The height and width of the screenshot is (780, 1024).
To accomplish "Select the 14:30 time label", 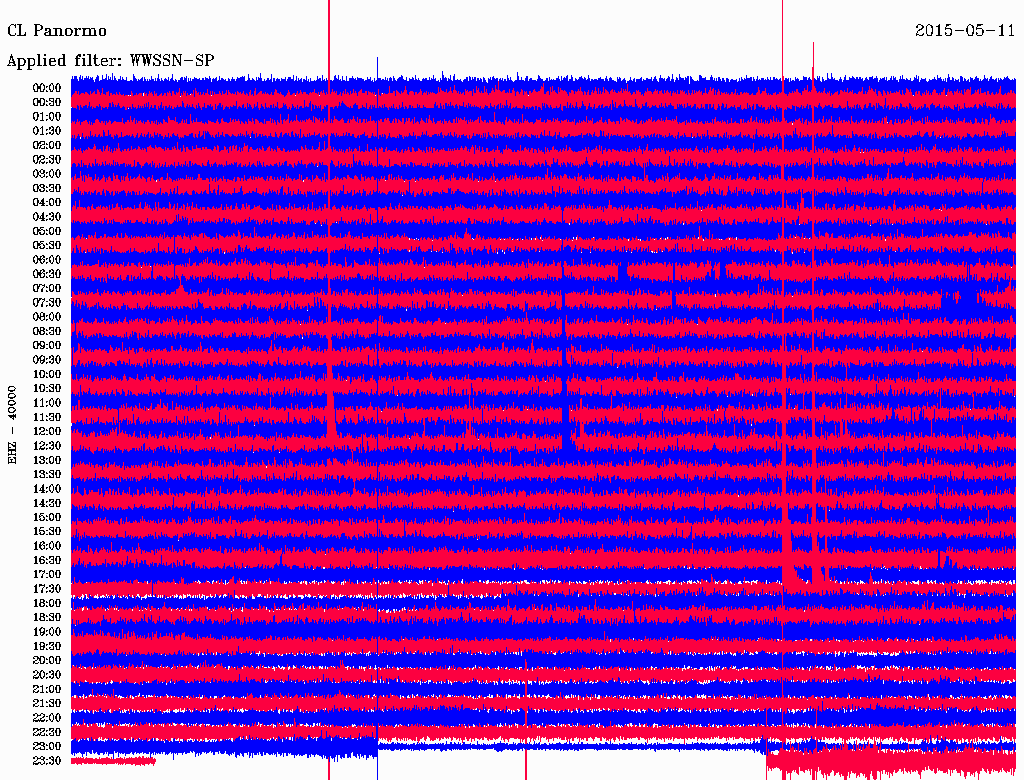I will (47, 503).
